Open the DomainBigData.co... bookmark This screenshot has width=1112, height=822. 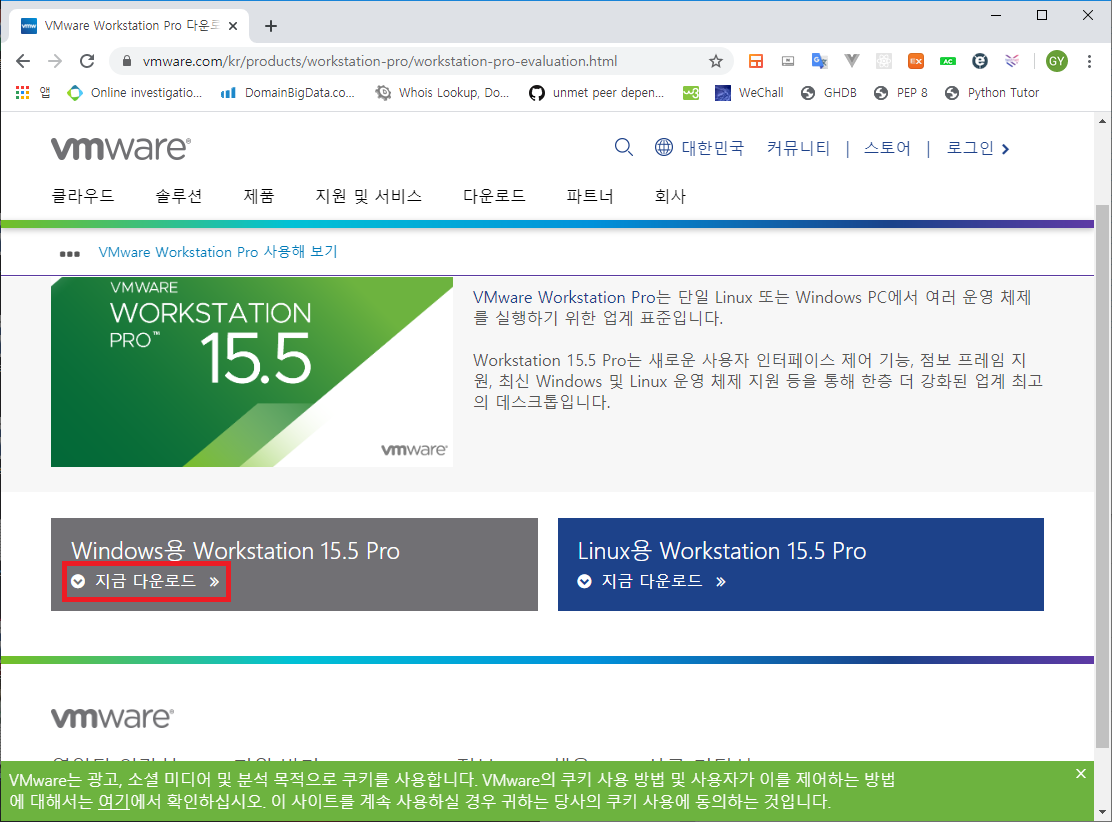click(x=288, y=92)
